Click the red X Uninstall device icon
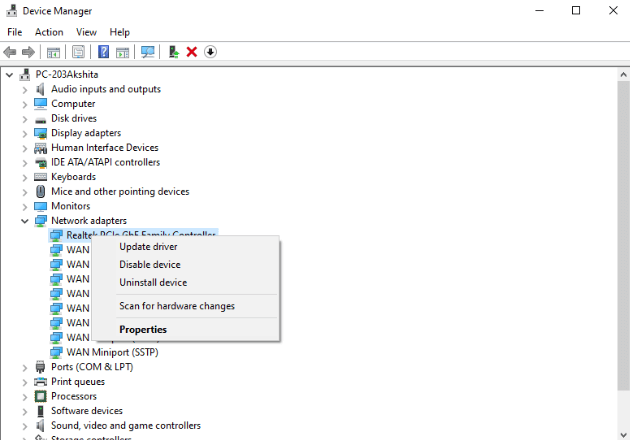This screenshot has height=440, width=630. (x=192, y=52)
